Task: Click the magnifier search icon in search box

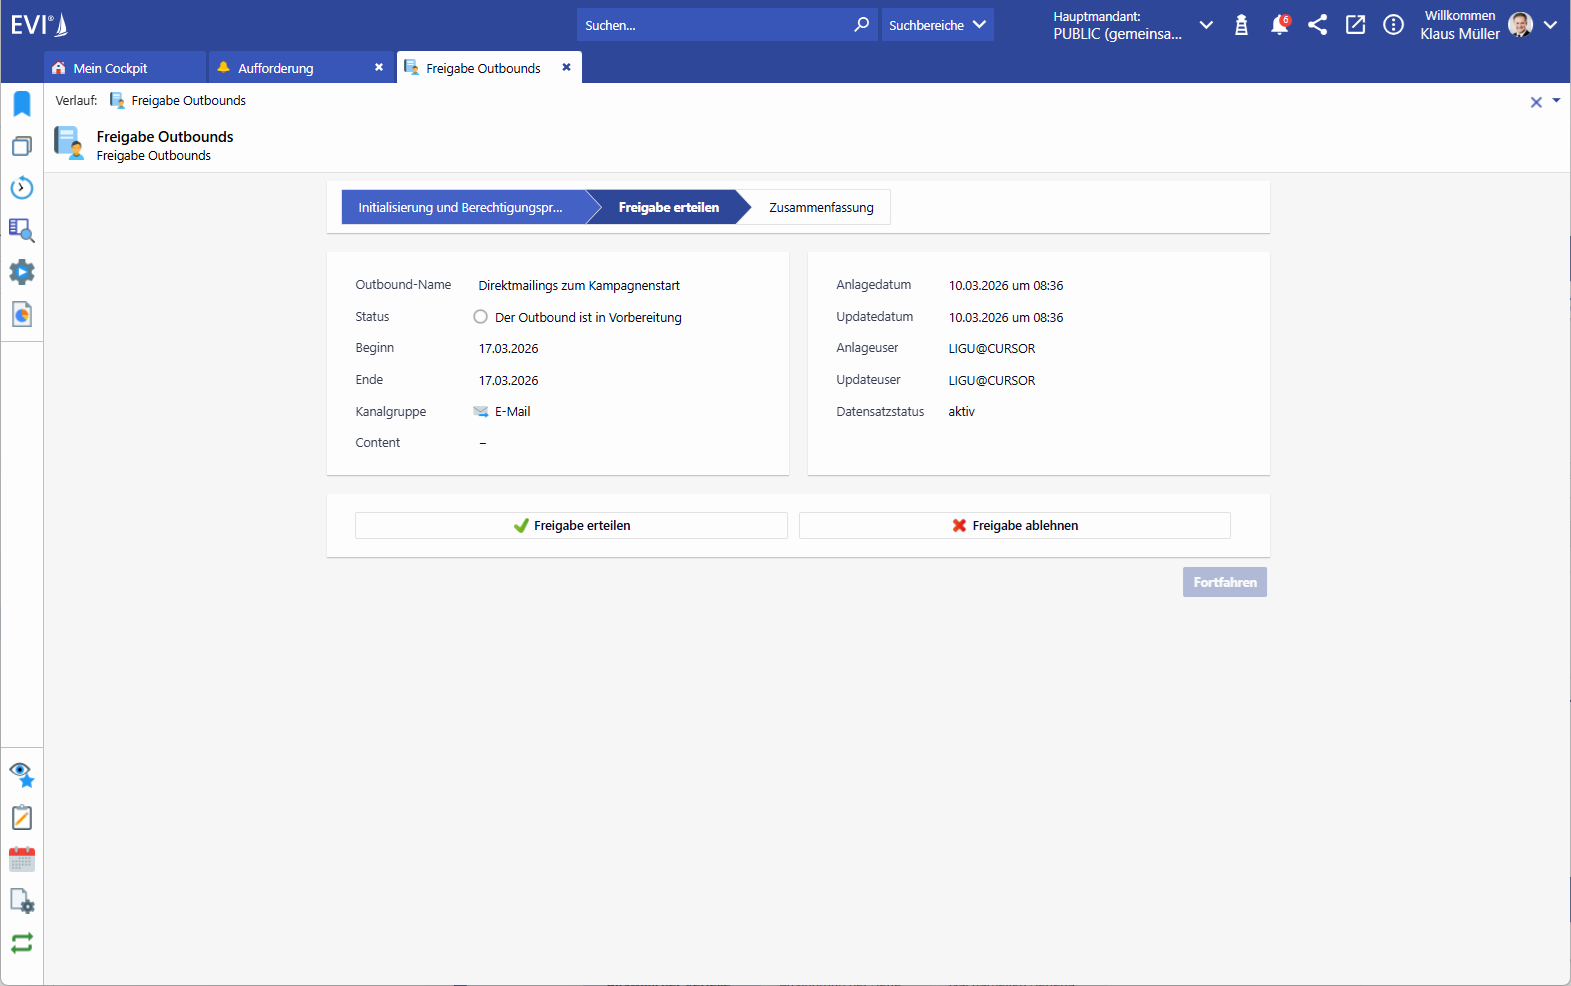Action: click(x=861, y=25)
